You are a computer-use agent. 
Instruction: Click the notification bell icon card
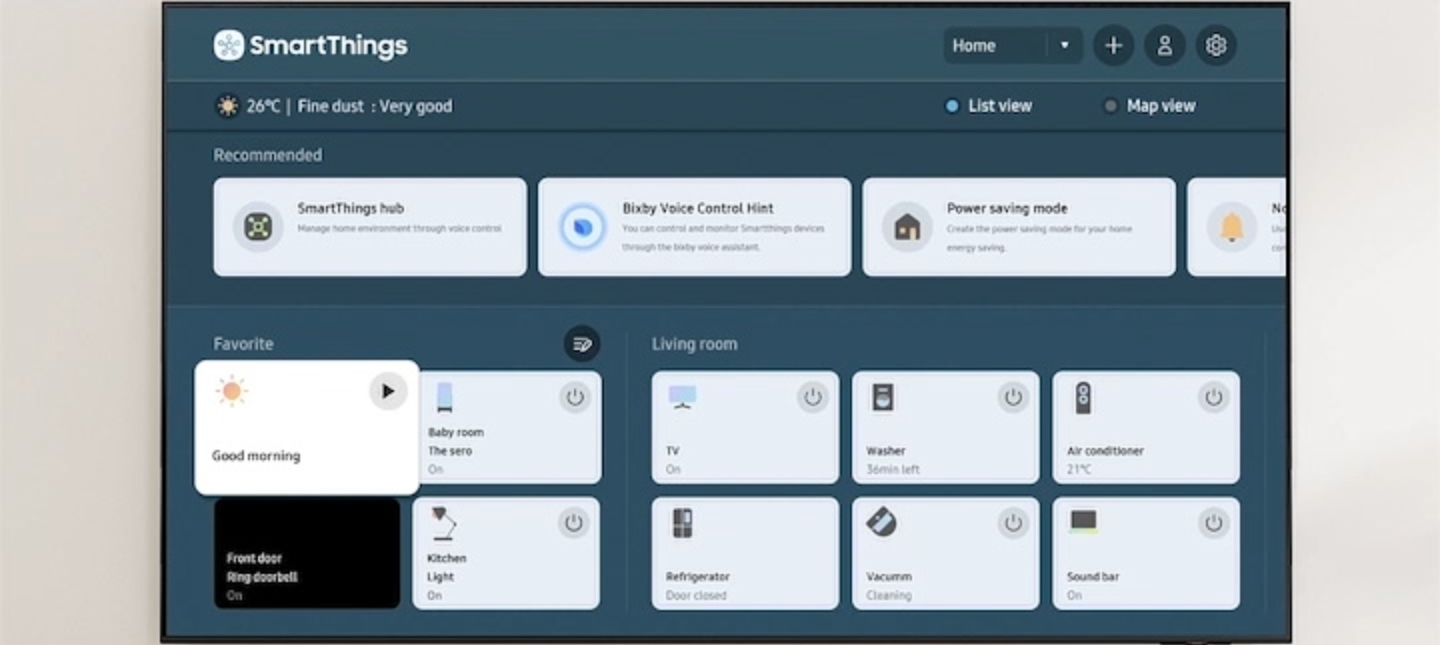click(x=1236, y=227)
